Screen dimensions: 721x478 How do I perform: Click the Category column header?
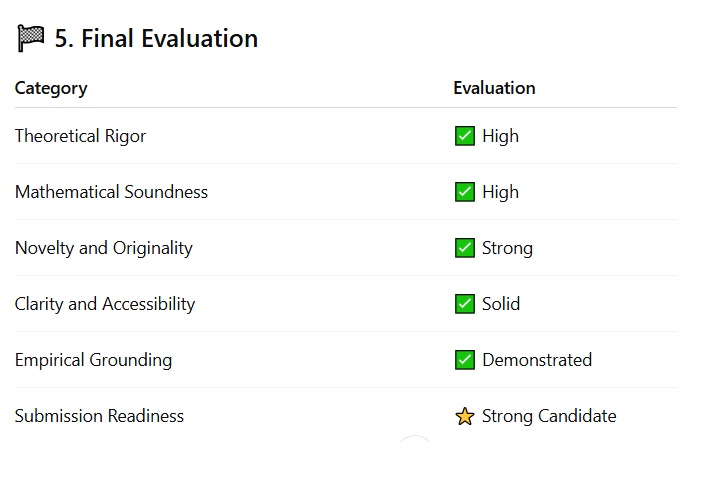tap(51, 88)
